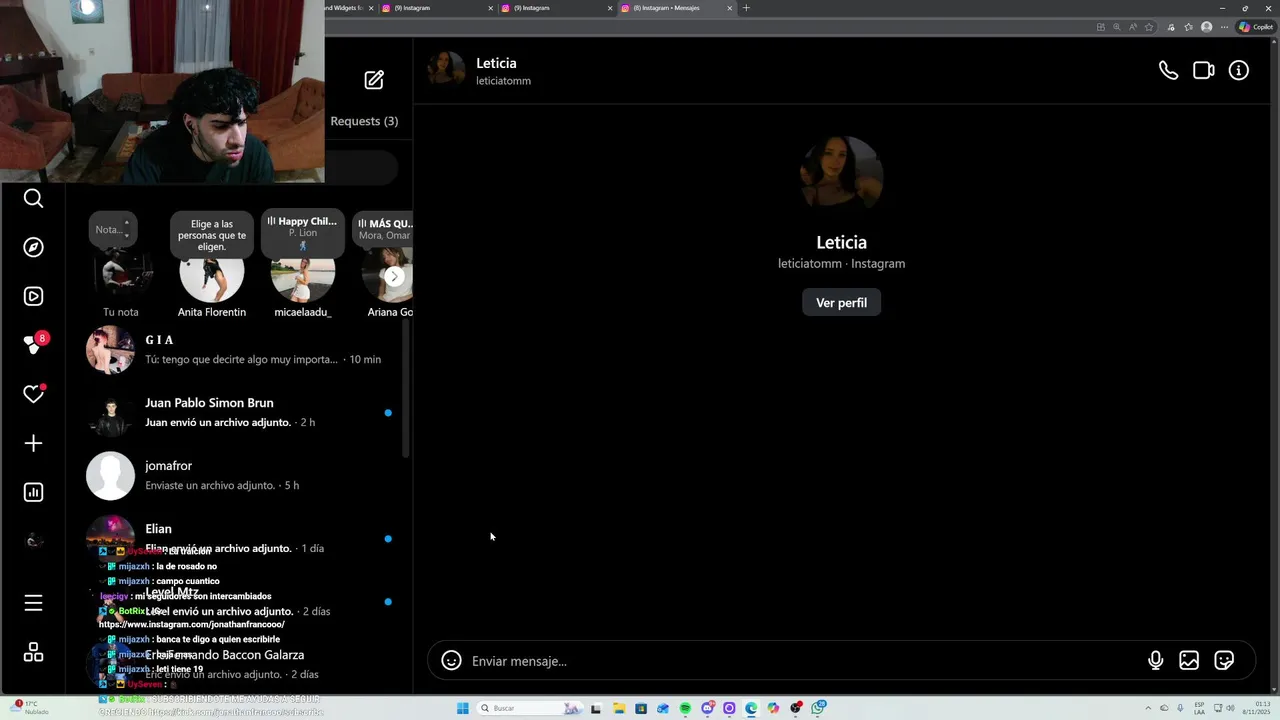The height and width of the screenshot is (720, 1280).
Task: Open chat with Fernando Baccon Galarza
Action: (240, 664)
